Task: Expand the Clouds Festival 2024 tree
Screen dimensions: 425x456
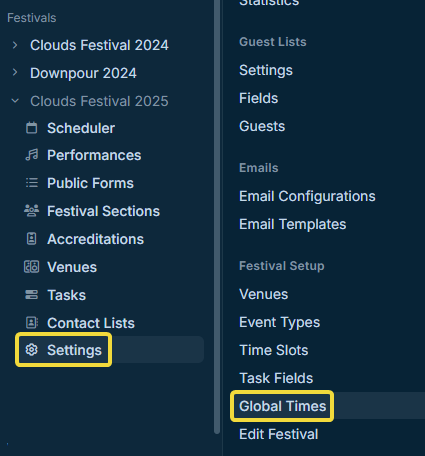Action: pyautogui.click(x=15, y=45)
